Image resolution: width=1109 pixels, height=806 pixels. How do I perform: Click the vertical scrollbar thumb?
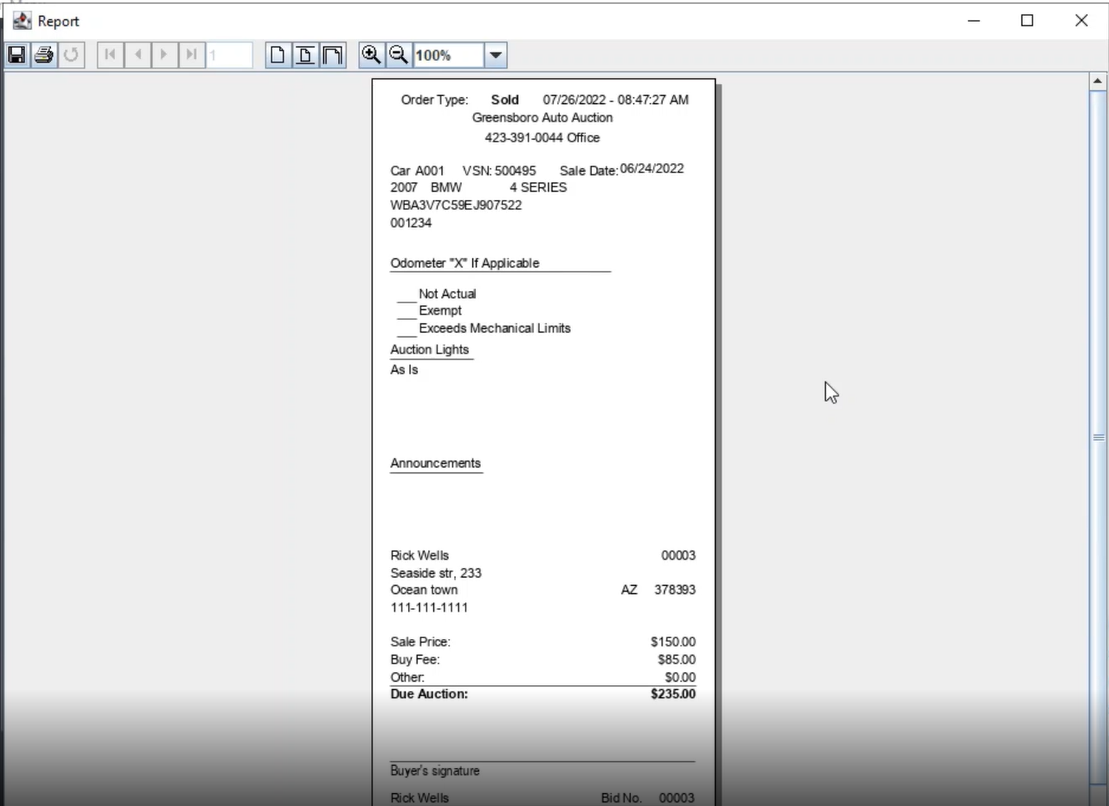1098,437
